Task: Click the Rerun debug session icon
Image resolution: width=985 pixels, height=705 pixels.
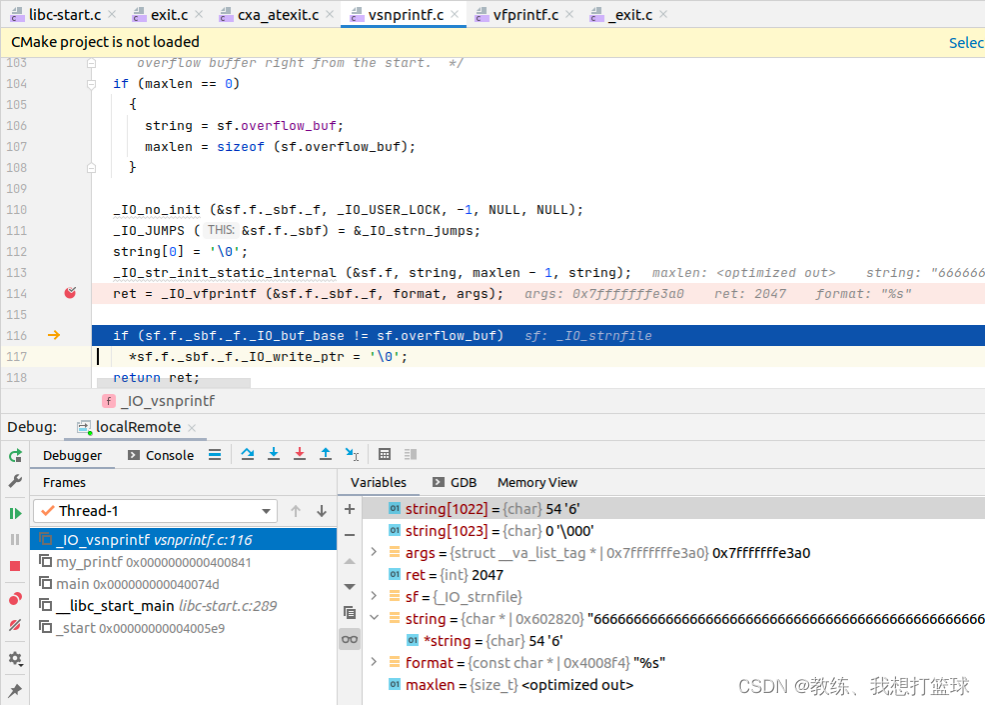Action: (15, 456)
